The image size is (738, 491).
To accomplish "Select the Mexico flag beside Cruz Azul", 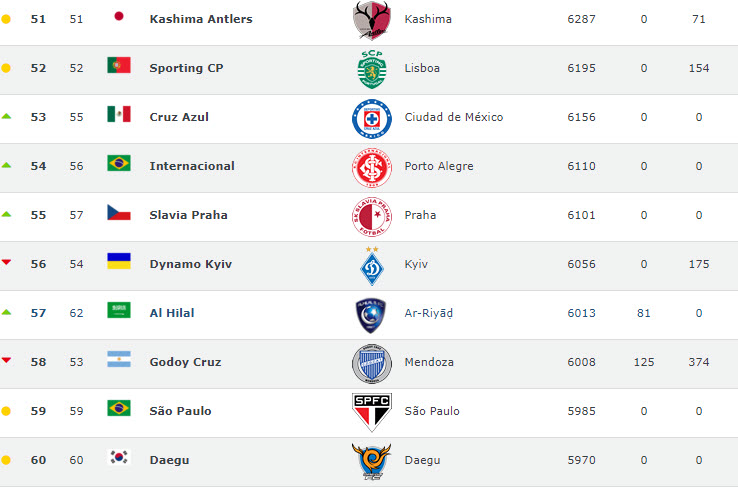I will tap(119, 114).
